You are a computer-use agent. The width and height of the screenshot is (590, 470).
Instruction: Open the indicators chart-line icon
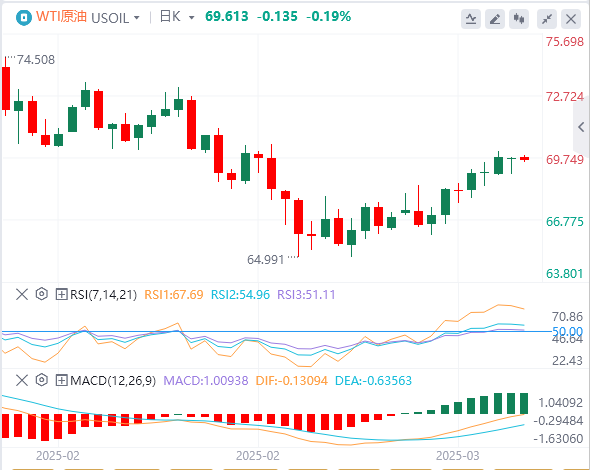coord(471,19)
